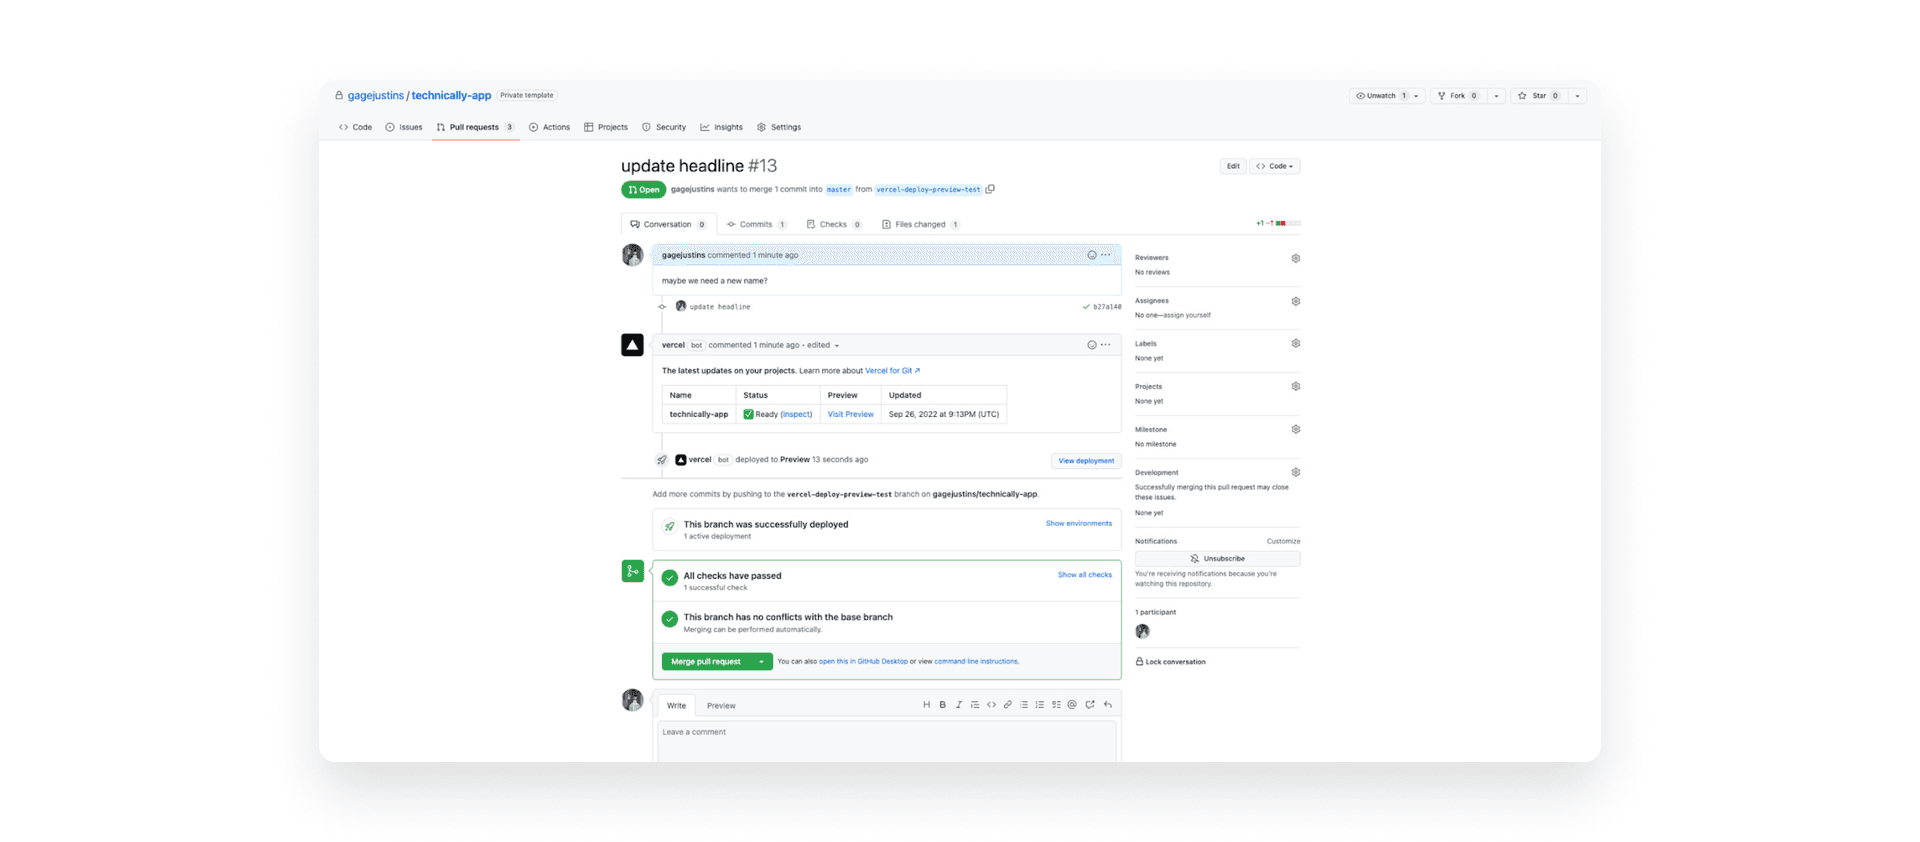Expand the Fork options dropdown arrow
1920x842 pixels.
click(1496, 96)
